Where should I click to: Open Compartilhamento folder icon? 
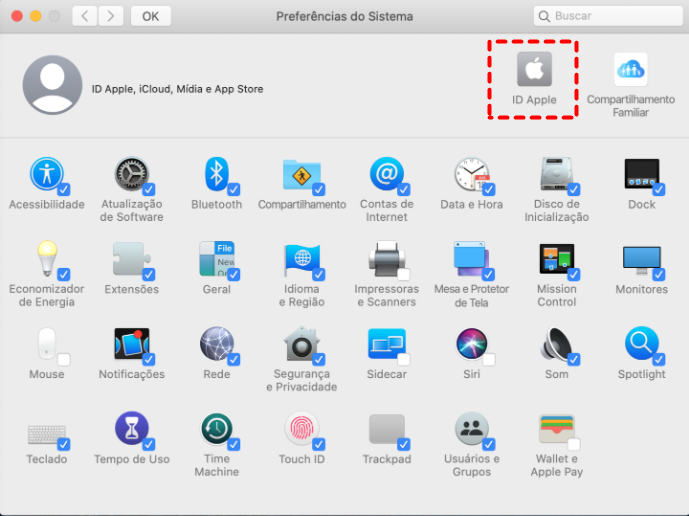(301, 174)
